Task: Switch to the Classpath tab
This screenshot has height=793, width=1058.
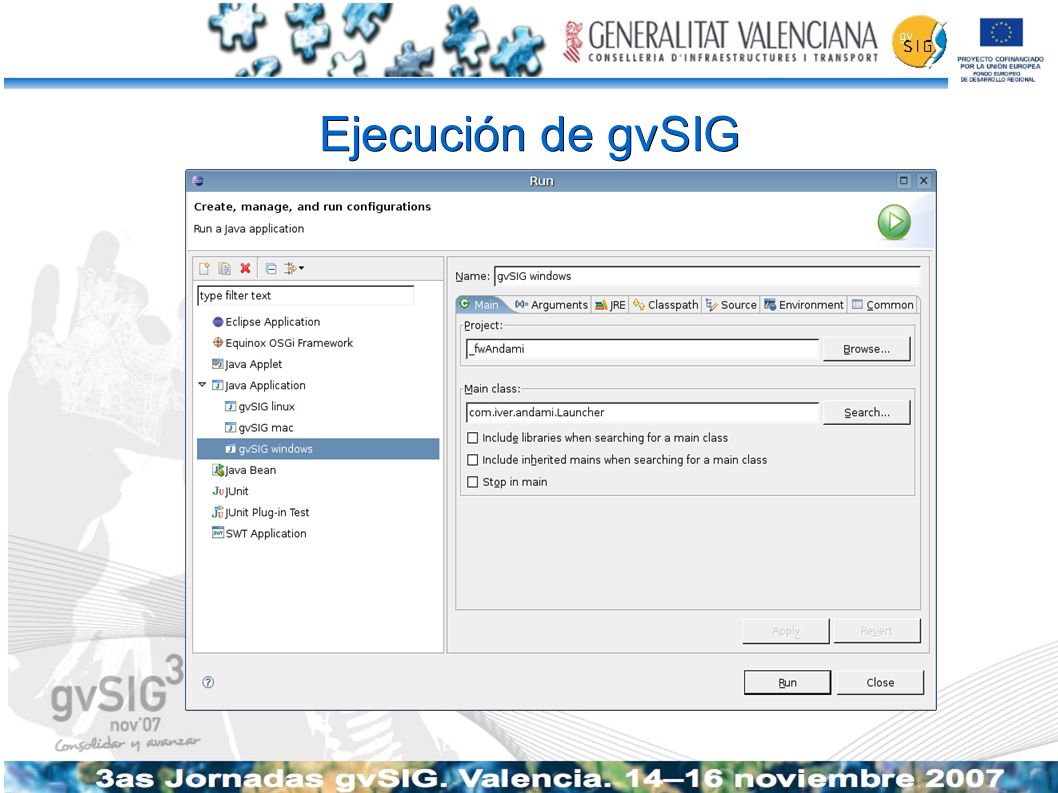Action: (665, 304)
